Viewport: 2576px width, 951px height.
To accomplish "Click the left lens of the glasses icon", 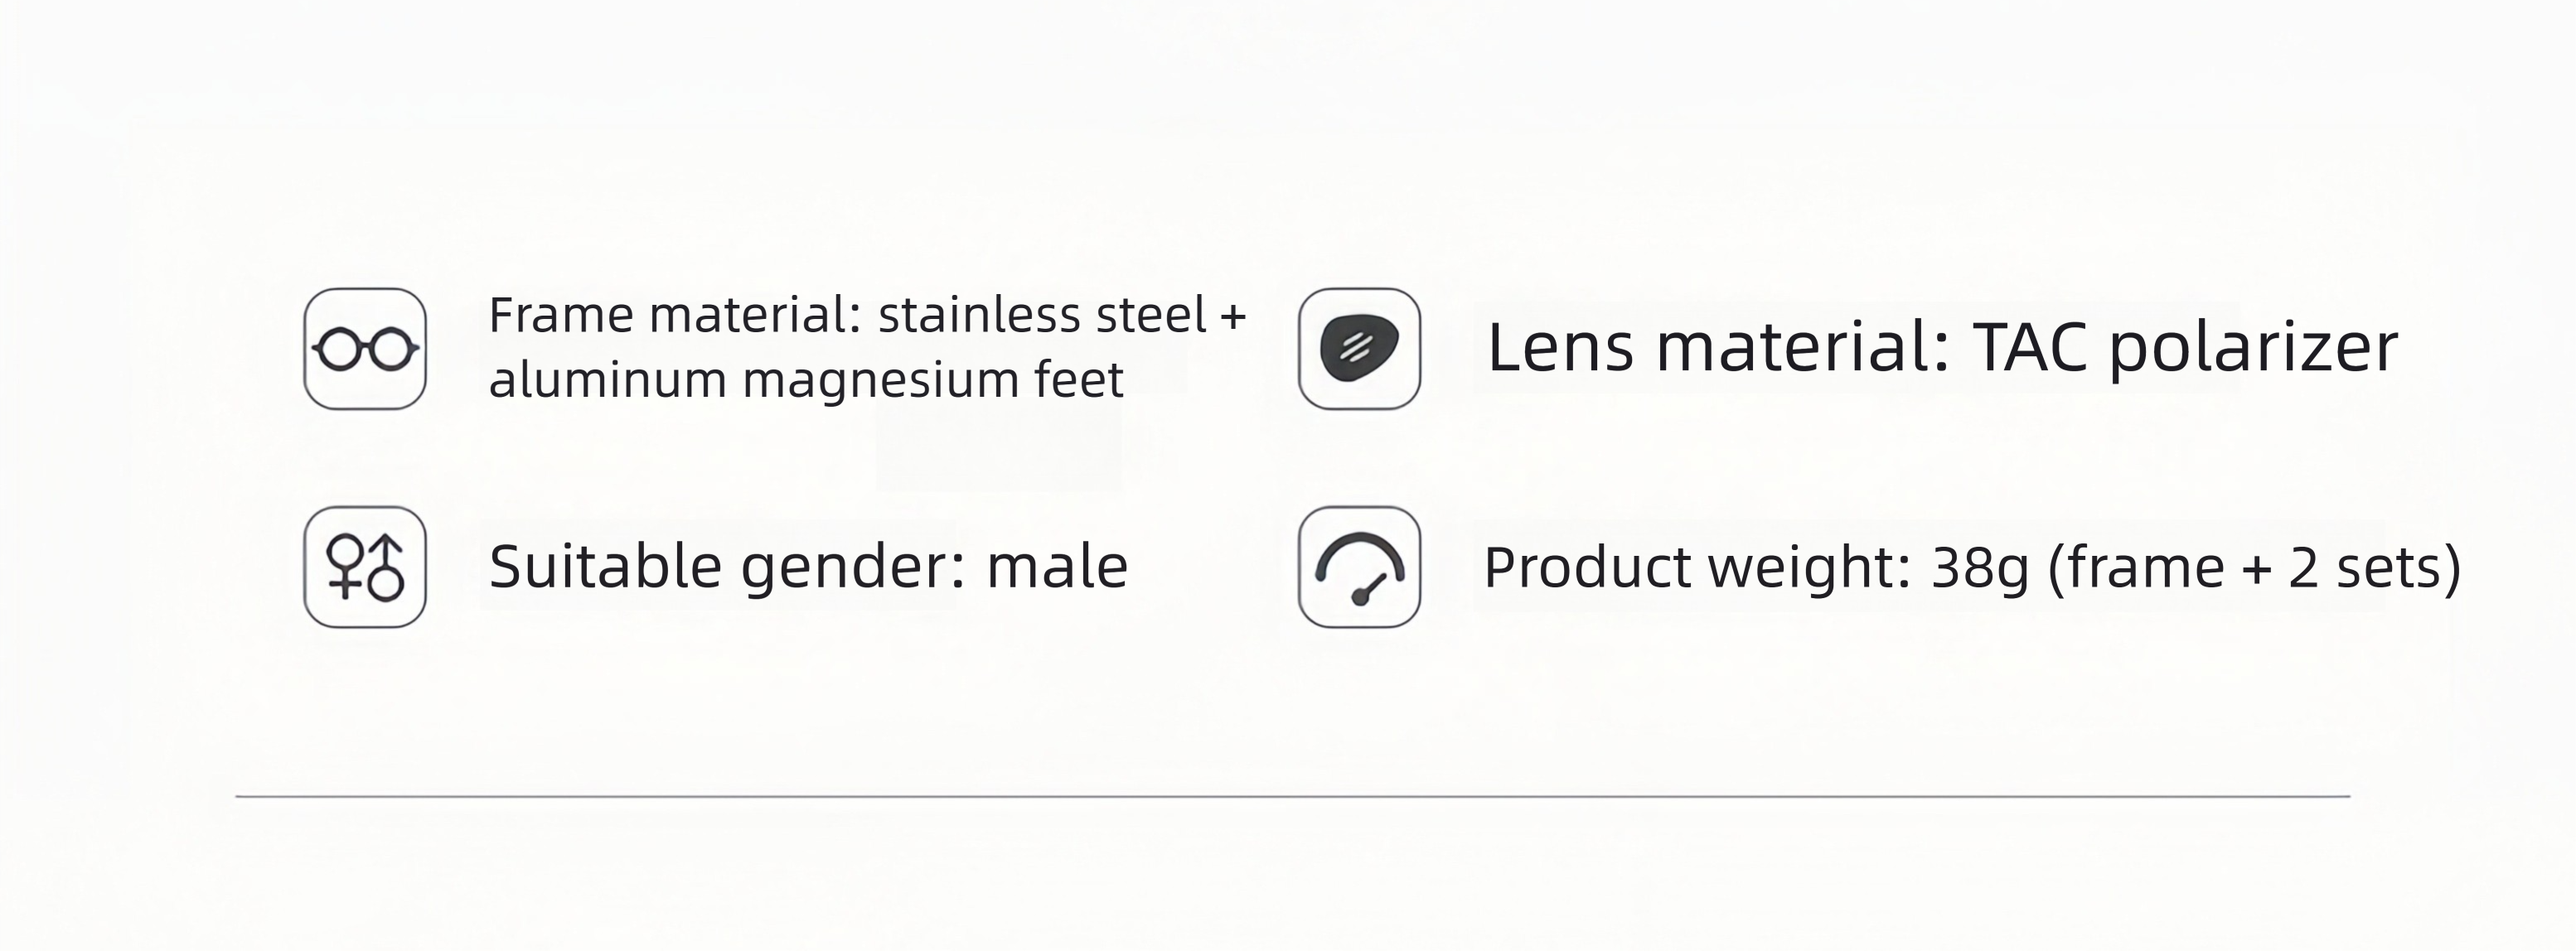I will pos(339,350).
